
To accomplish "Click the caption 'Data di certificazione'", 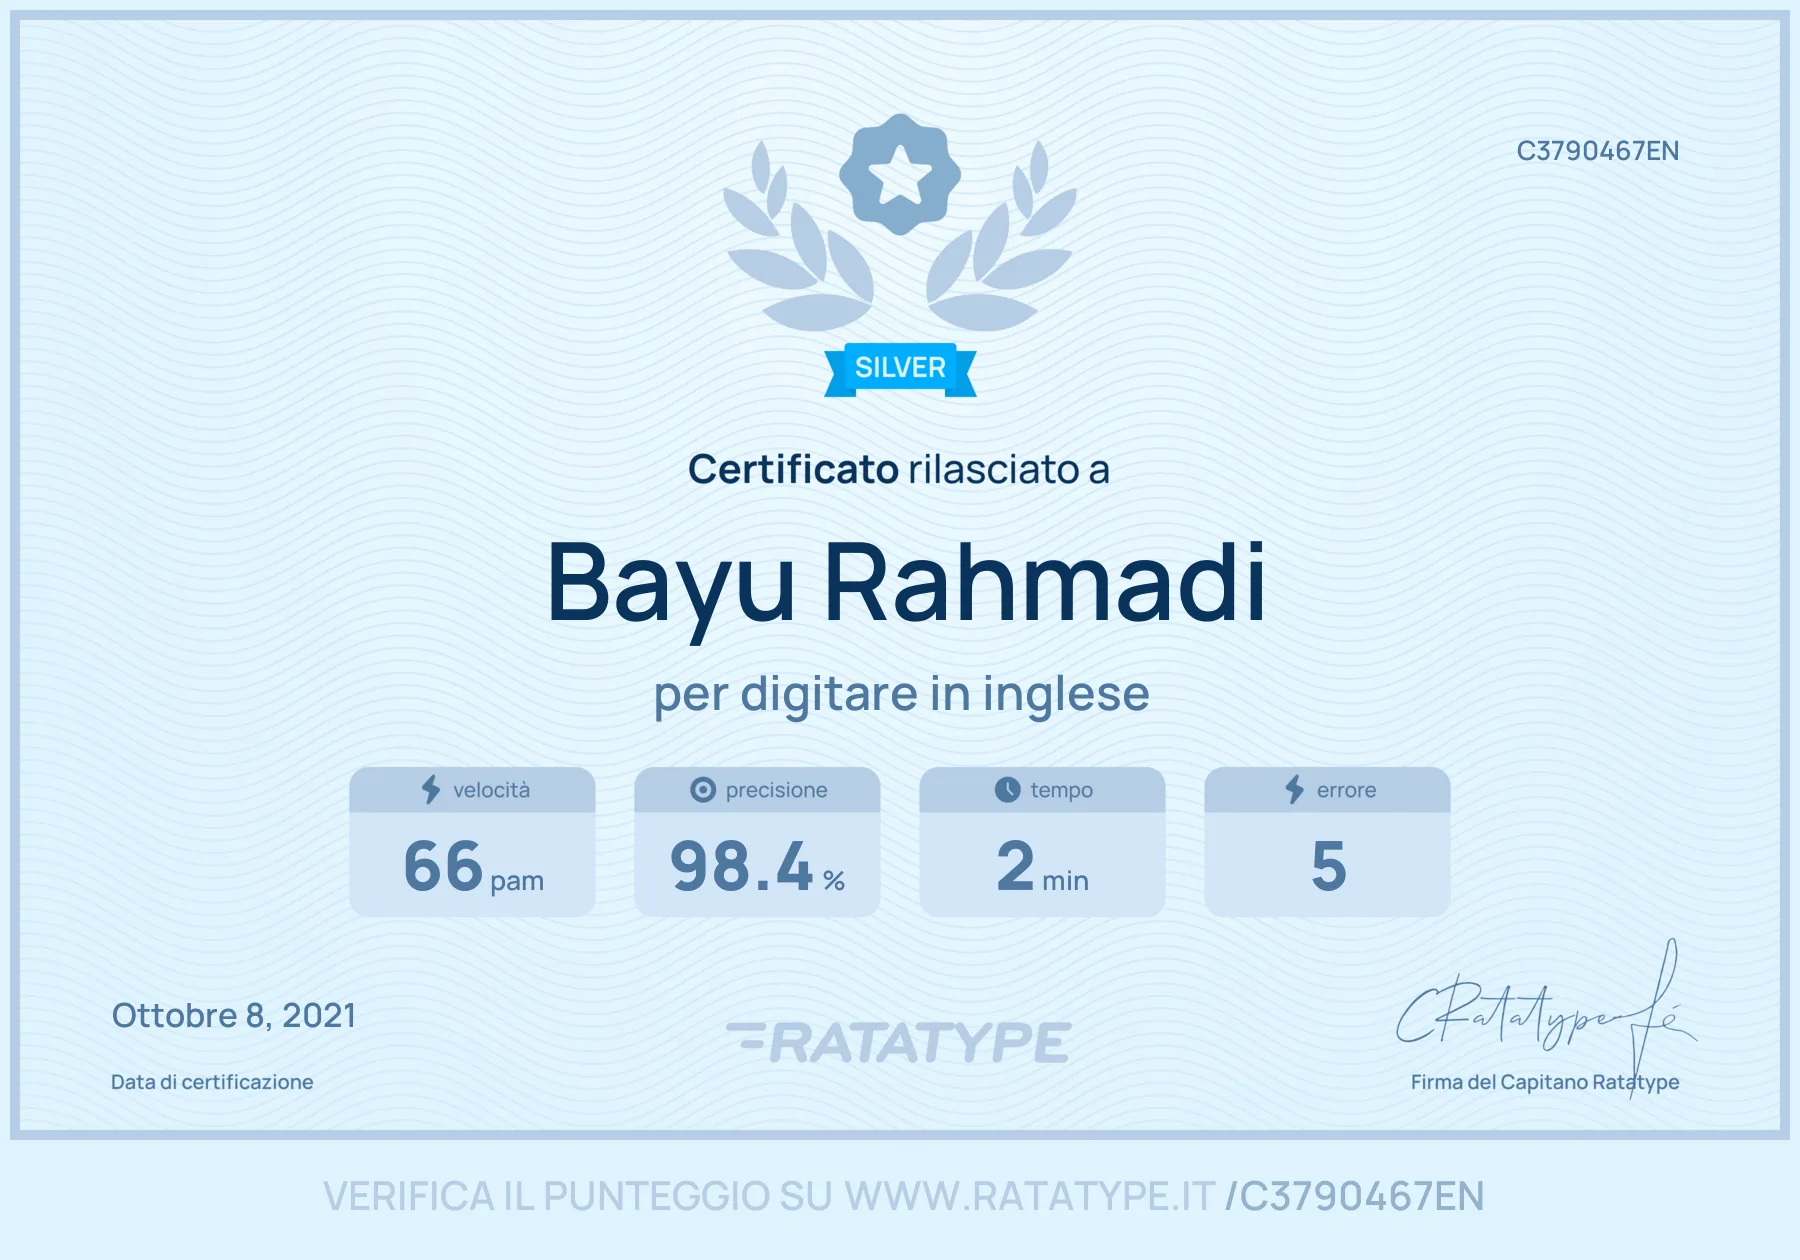I will (212, 1082).
